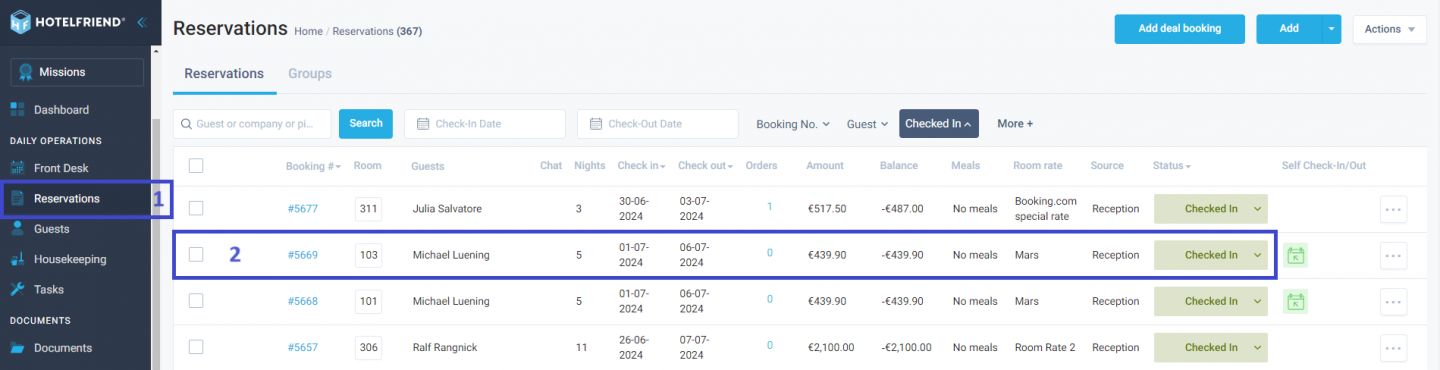The height and width of the screenshot is (370, 1440).
Task: Expand More + filters
Action: click(x=1015, y=124)
